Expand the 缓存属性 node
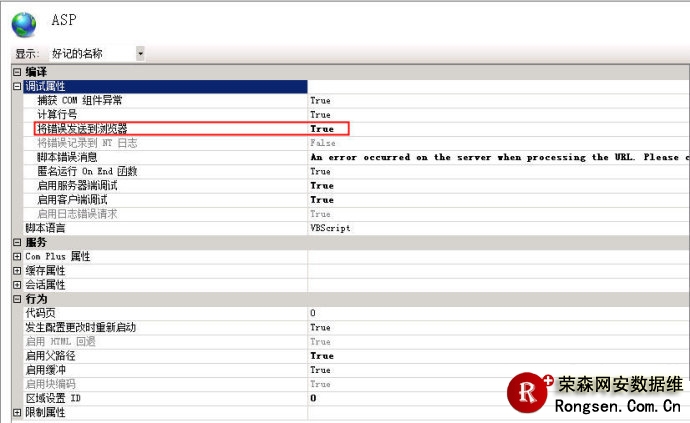 tap(17, 270)
